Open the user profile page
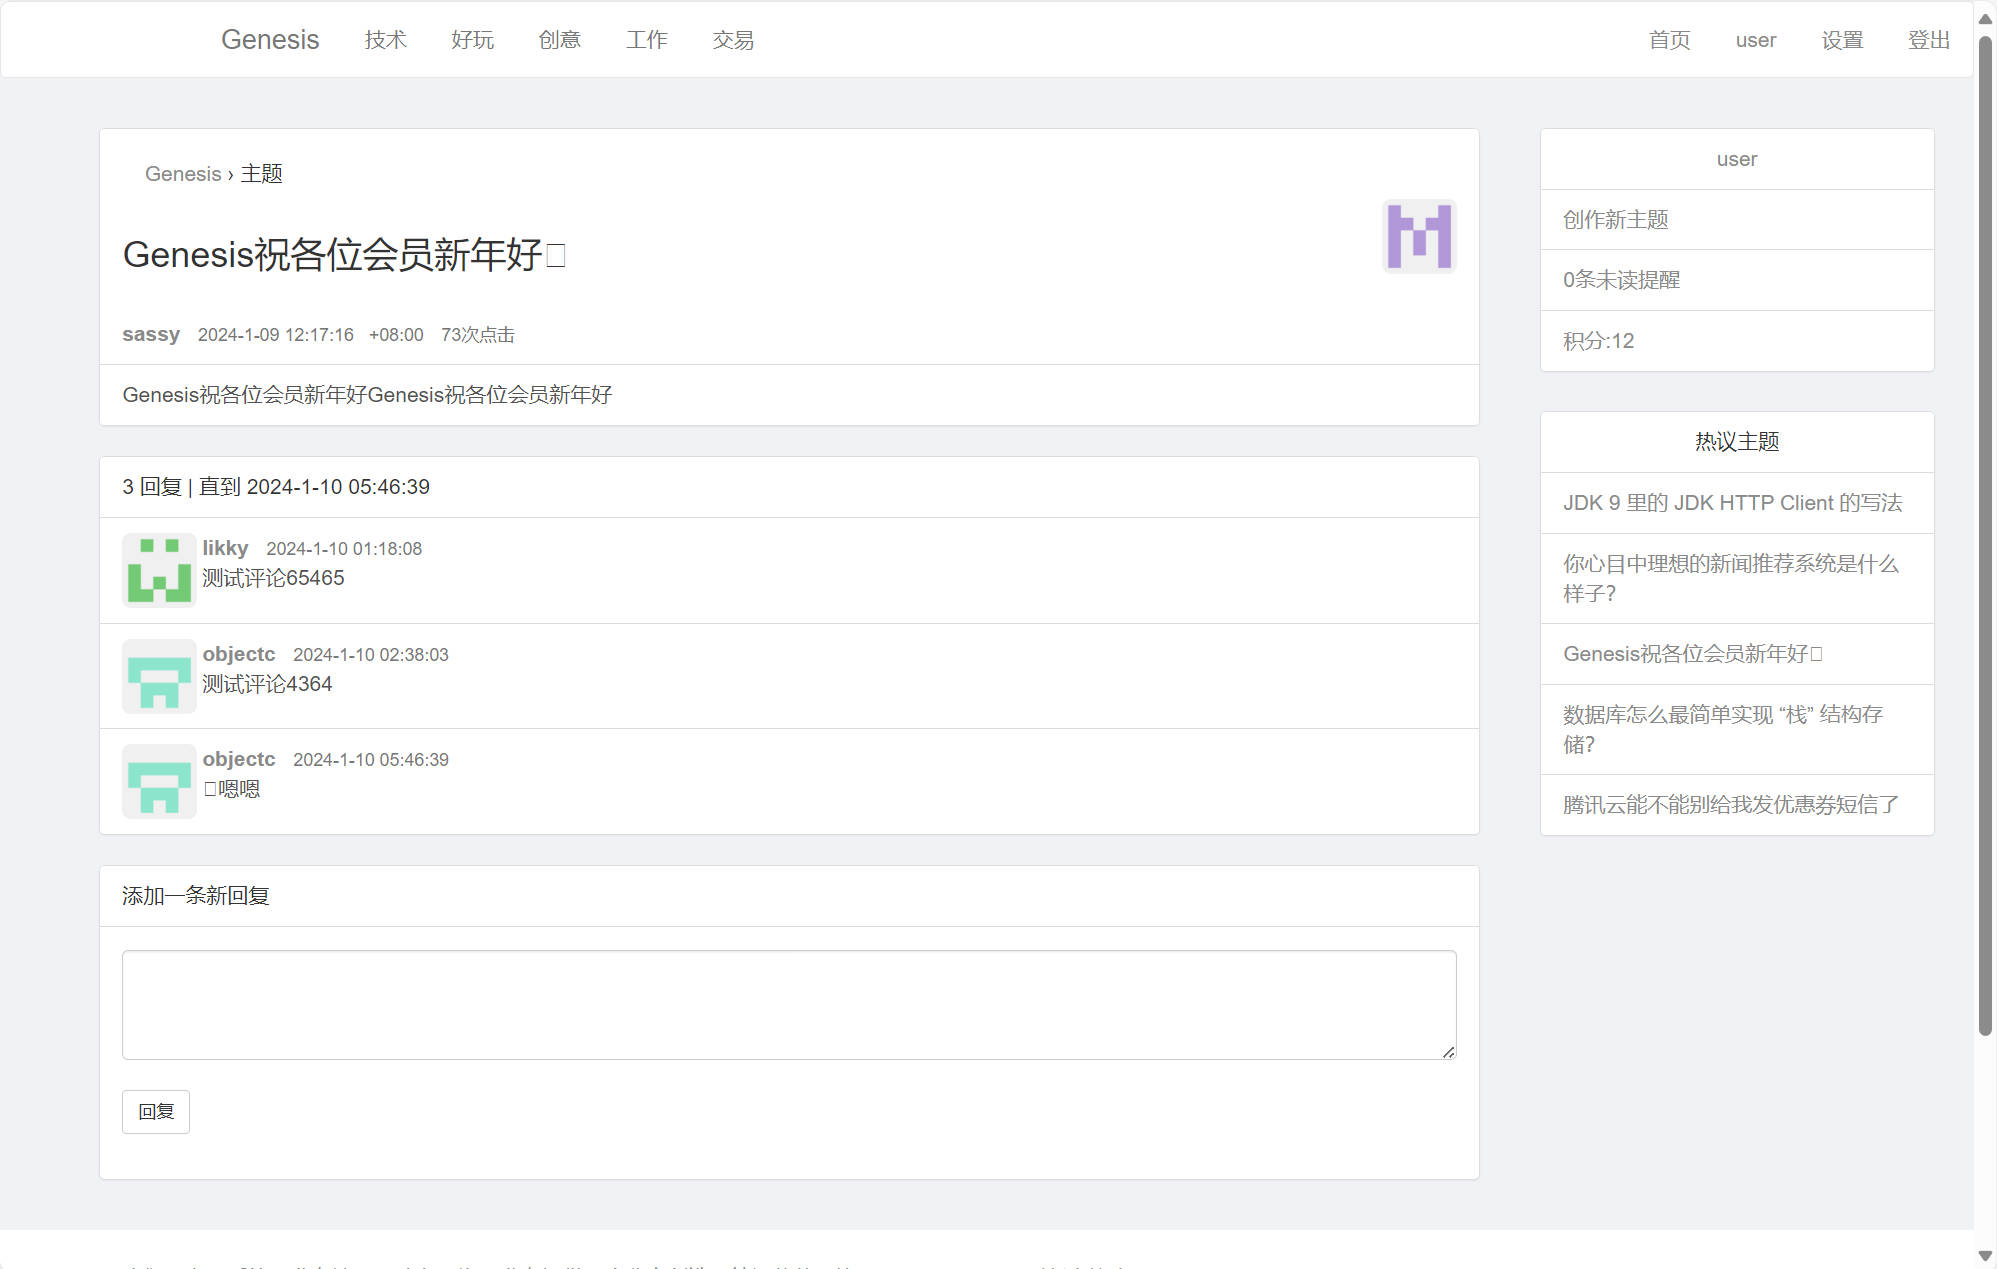 (x=1755, y=40)
